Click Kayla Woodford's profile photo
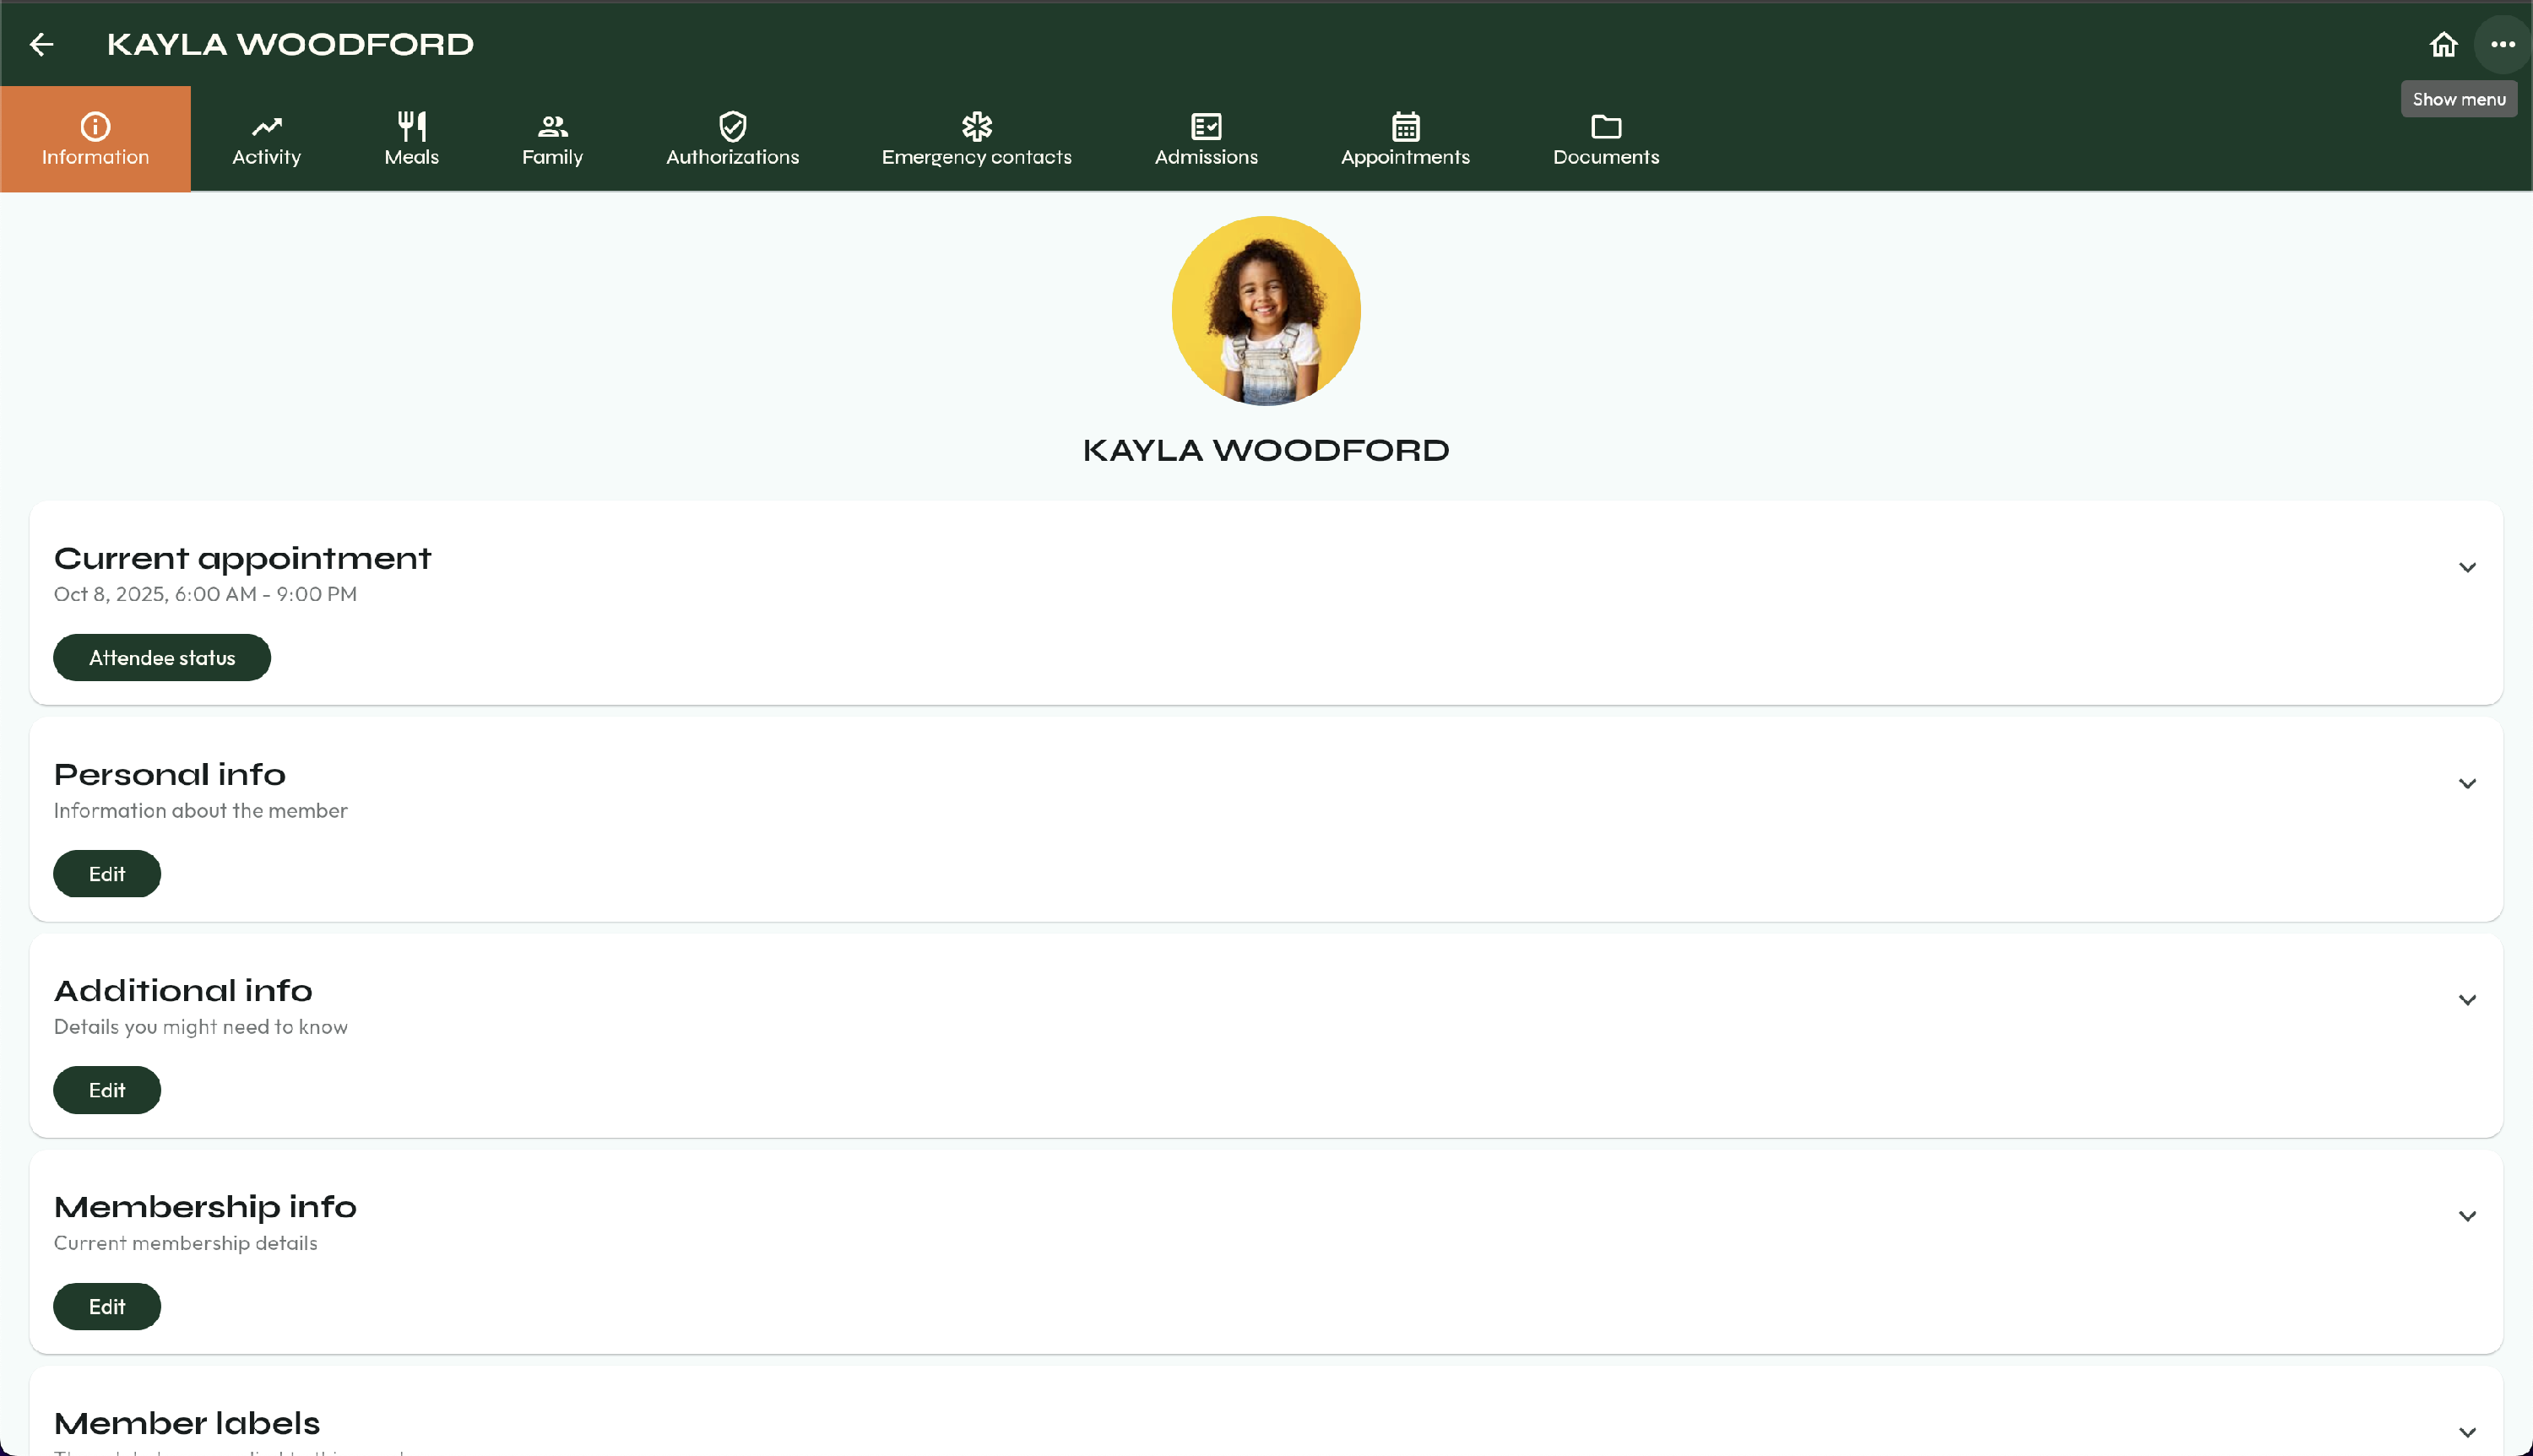Screen dimensions: 2533x1456 [1265, 311]
